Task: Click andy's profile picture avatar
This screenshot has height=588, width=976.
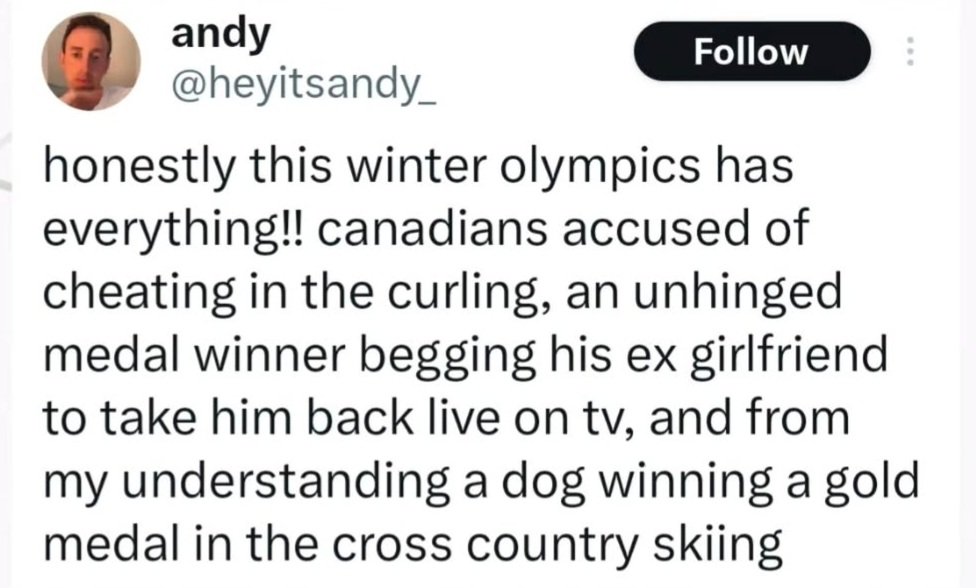Action: 90,62
